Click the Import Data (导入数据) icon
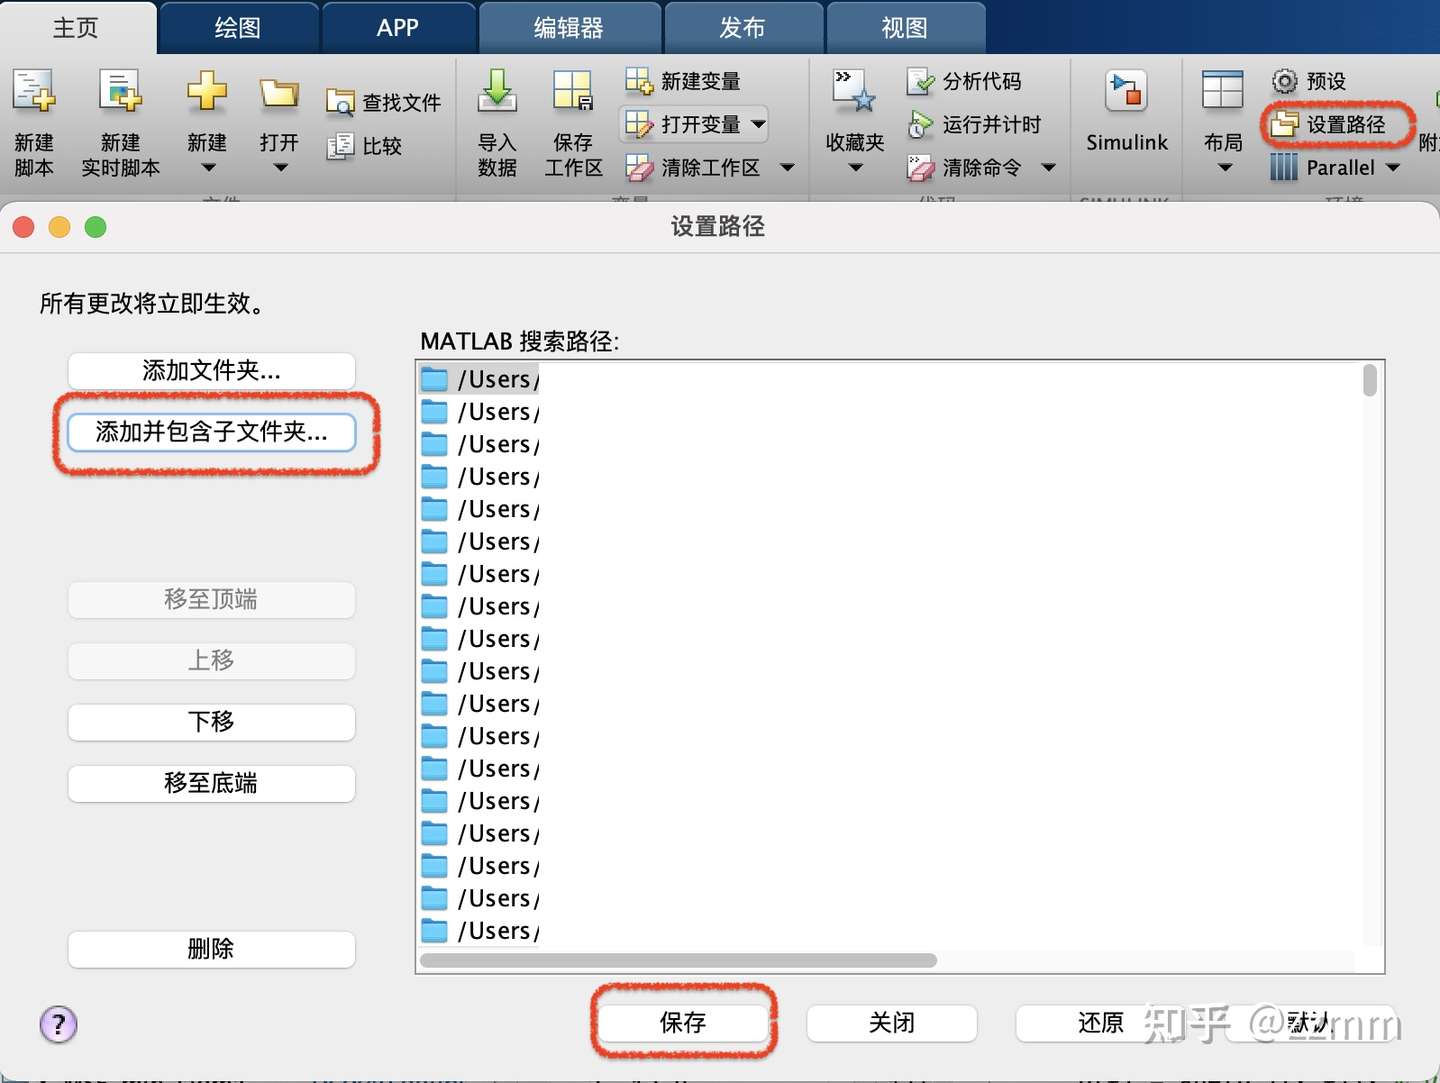This screenshot has width=1440, height=1083. 497,92
